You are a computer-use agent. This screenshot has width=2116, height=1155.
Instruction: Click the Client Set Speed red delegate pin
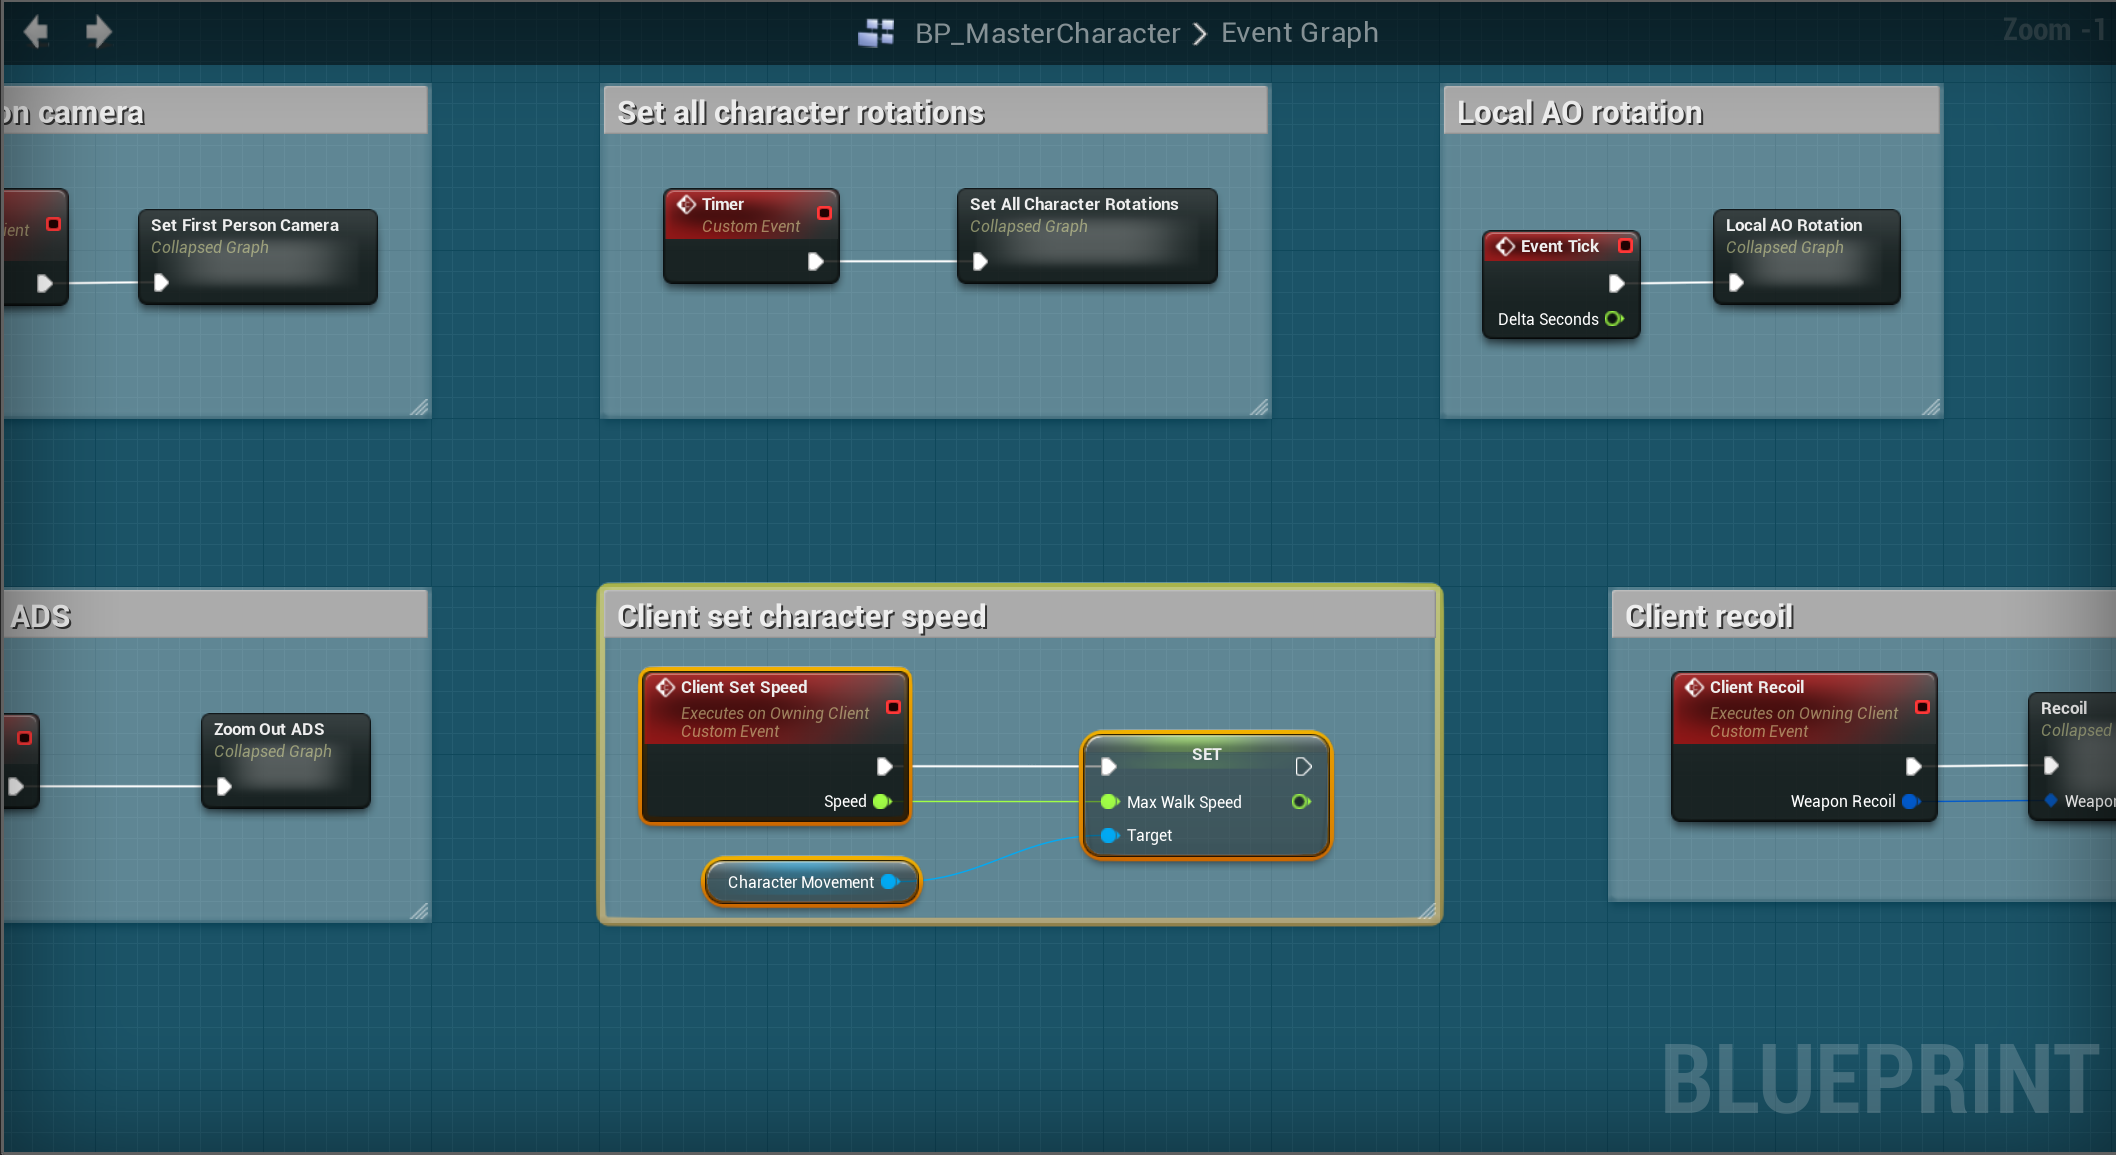(x=893, y=707)
